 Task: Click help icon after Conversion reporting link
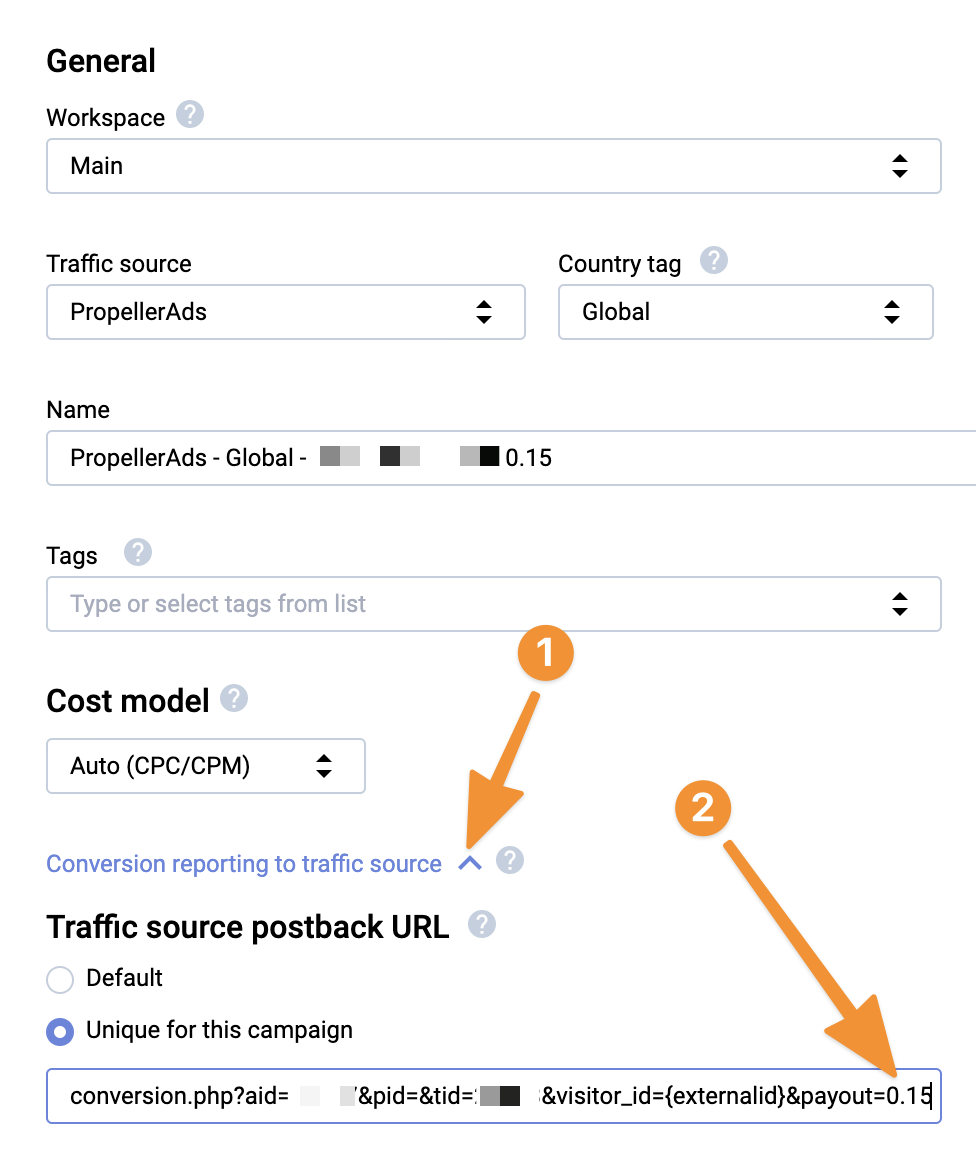510,860
